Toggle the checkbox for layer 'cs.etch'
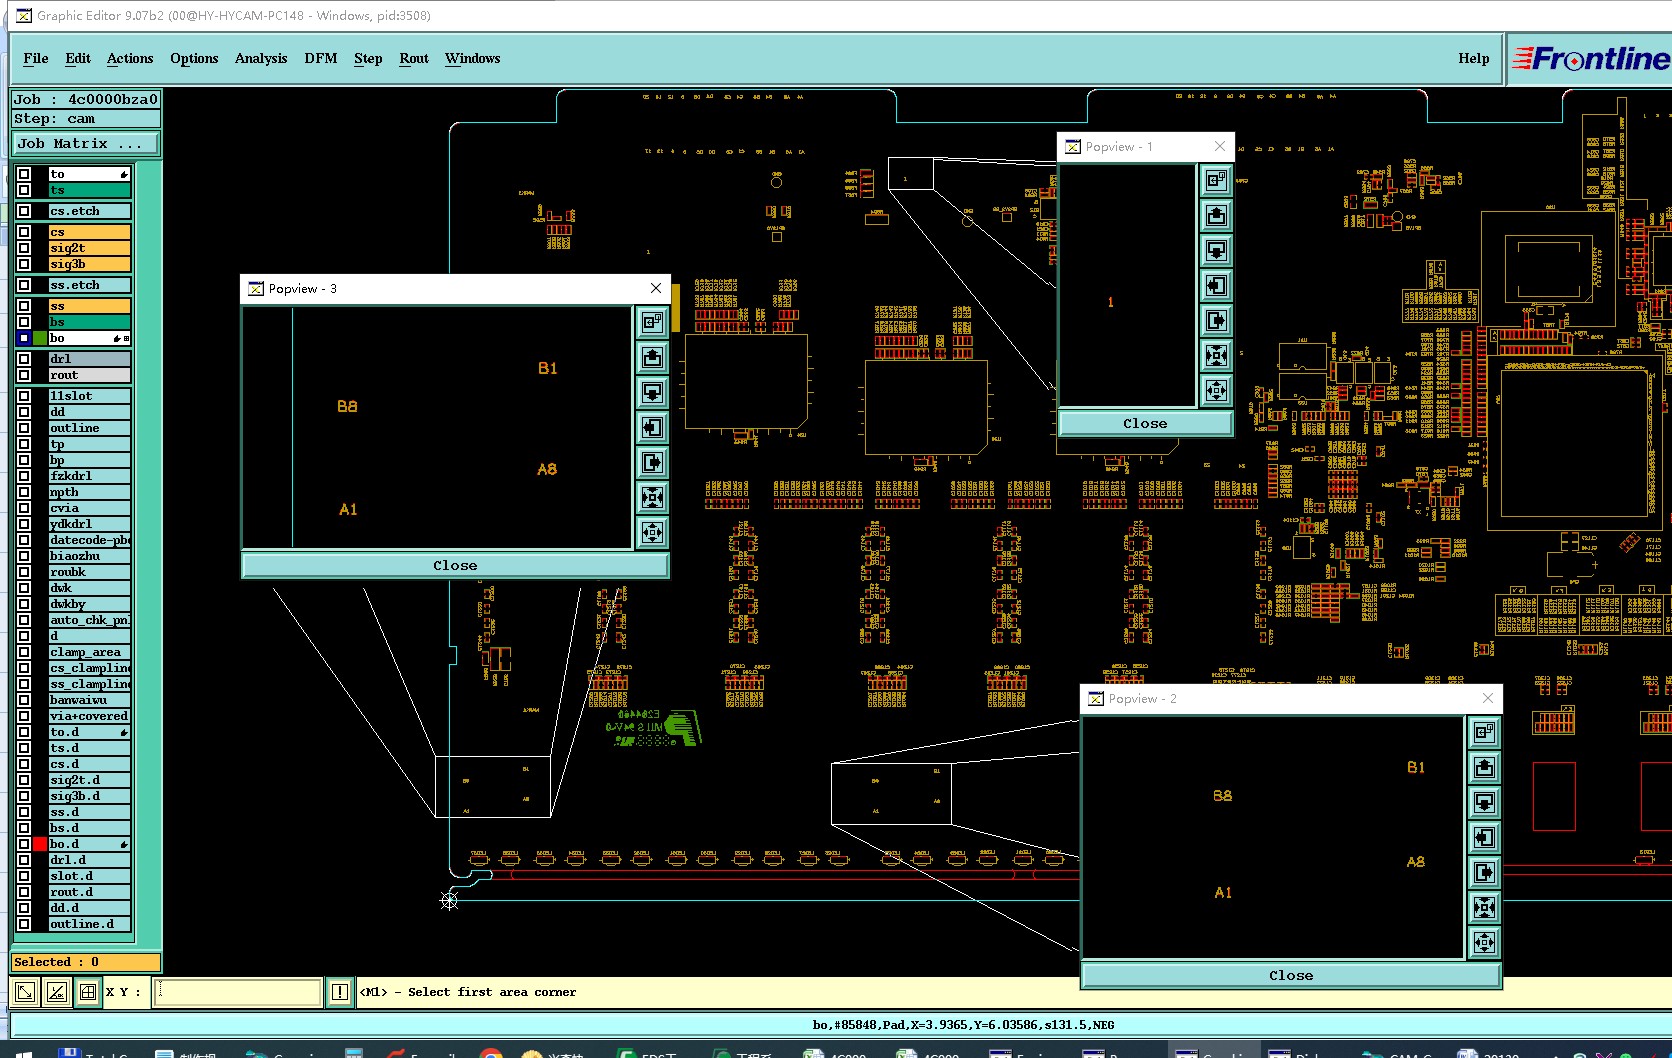 [x=24, y=211]
